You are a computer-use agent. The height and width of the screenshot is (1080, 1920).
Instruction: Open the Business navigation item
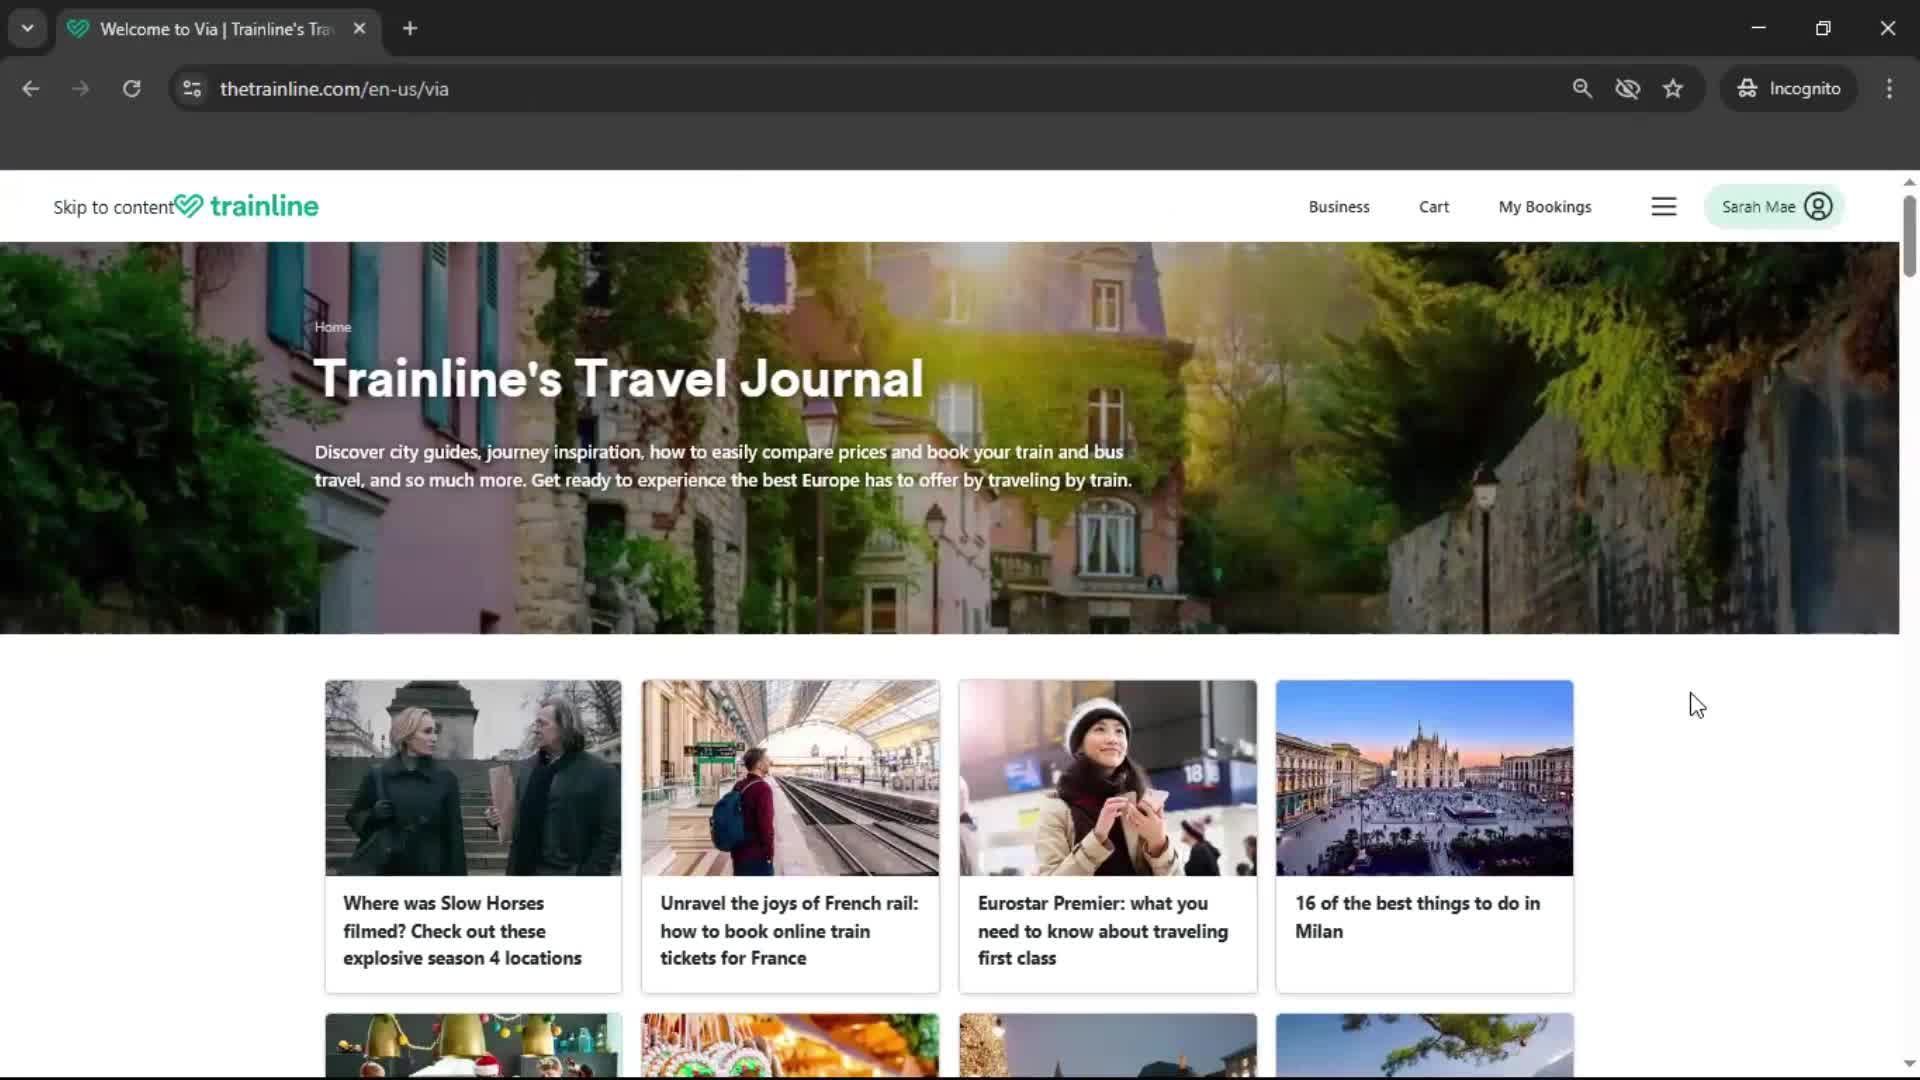point(1339,206)
